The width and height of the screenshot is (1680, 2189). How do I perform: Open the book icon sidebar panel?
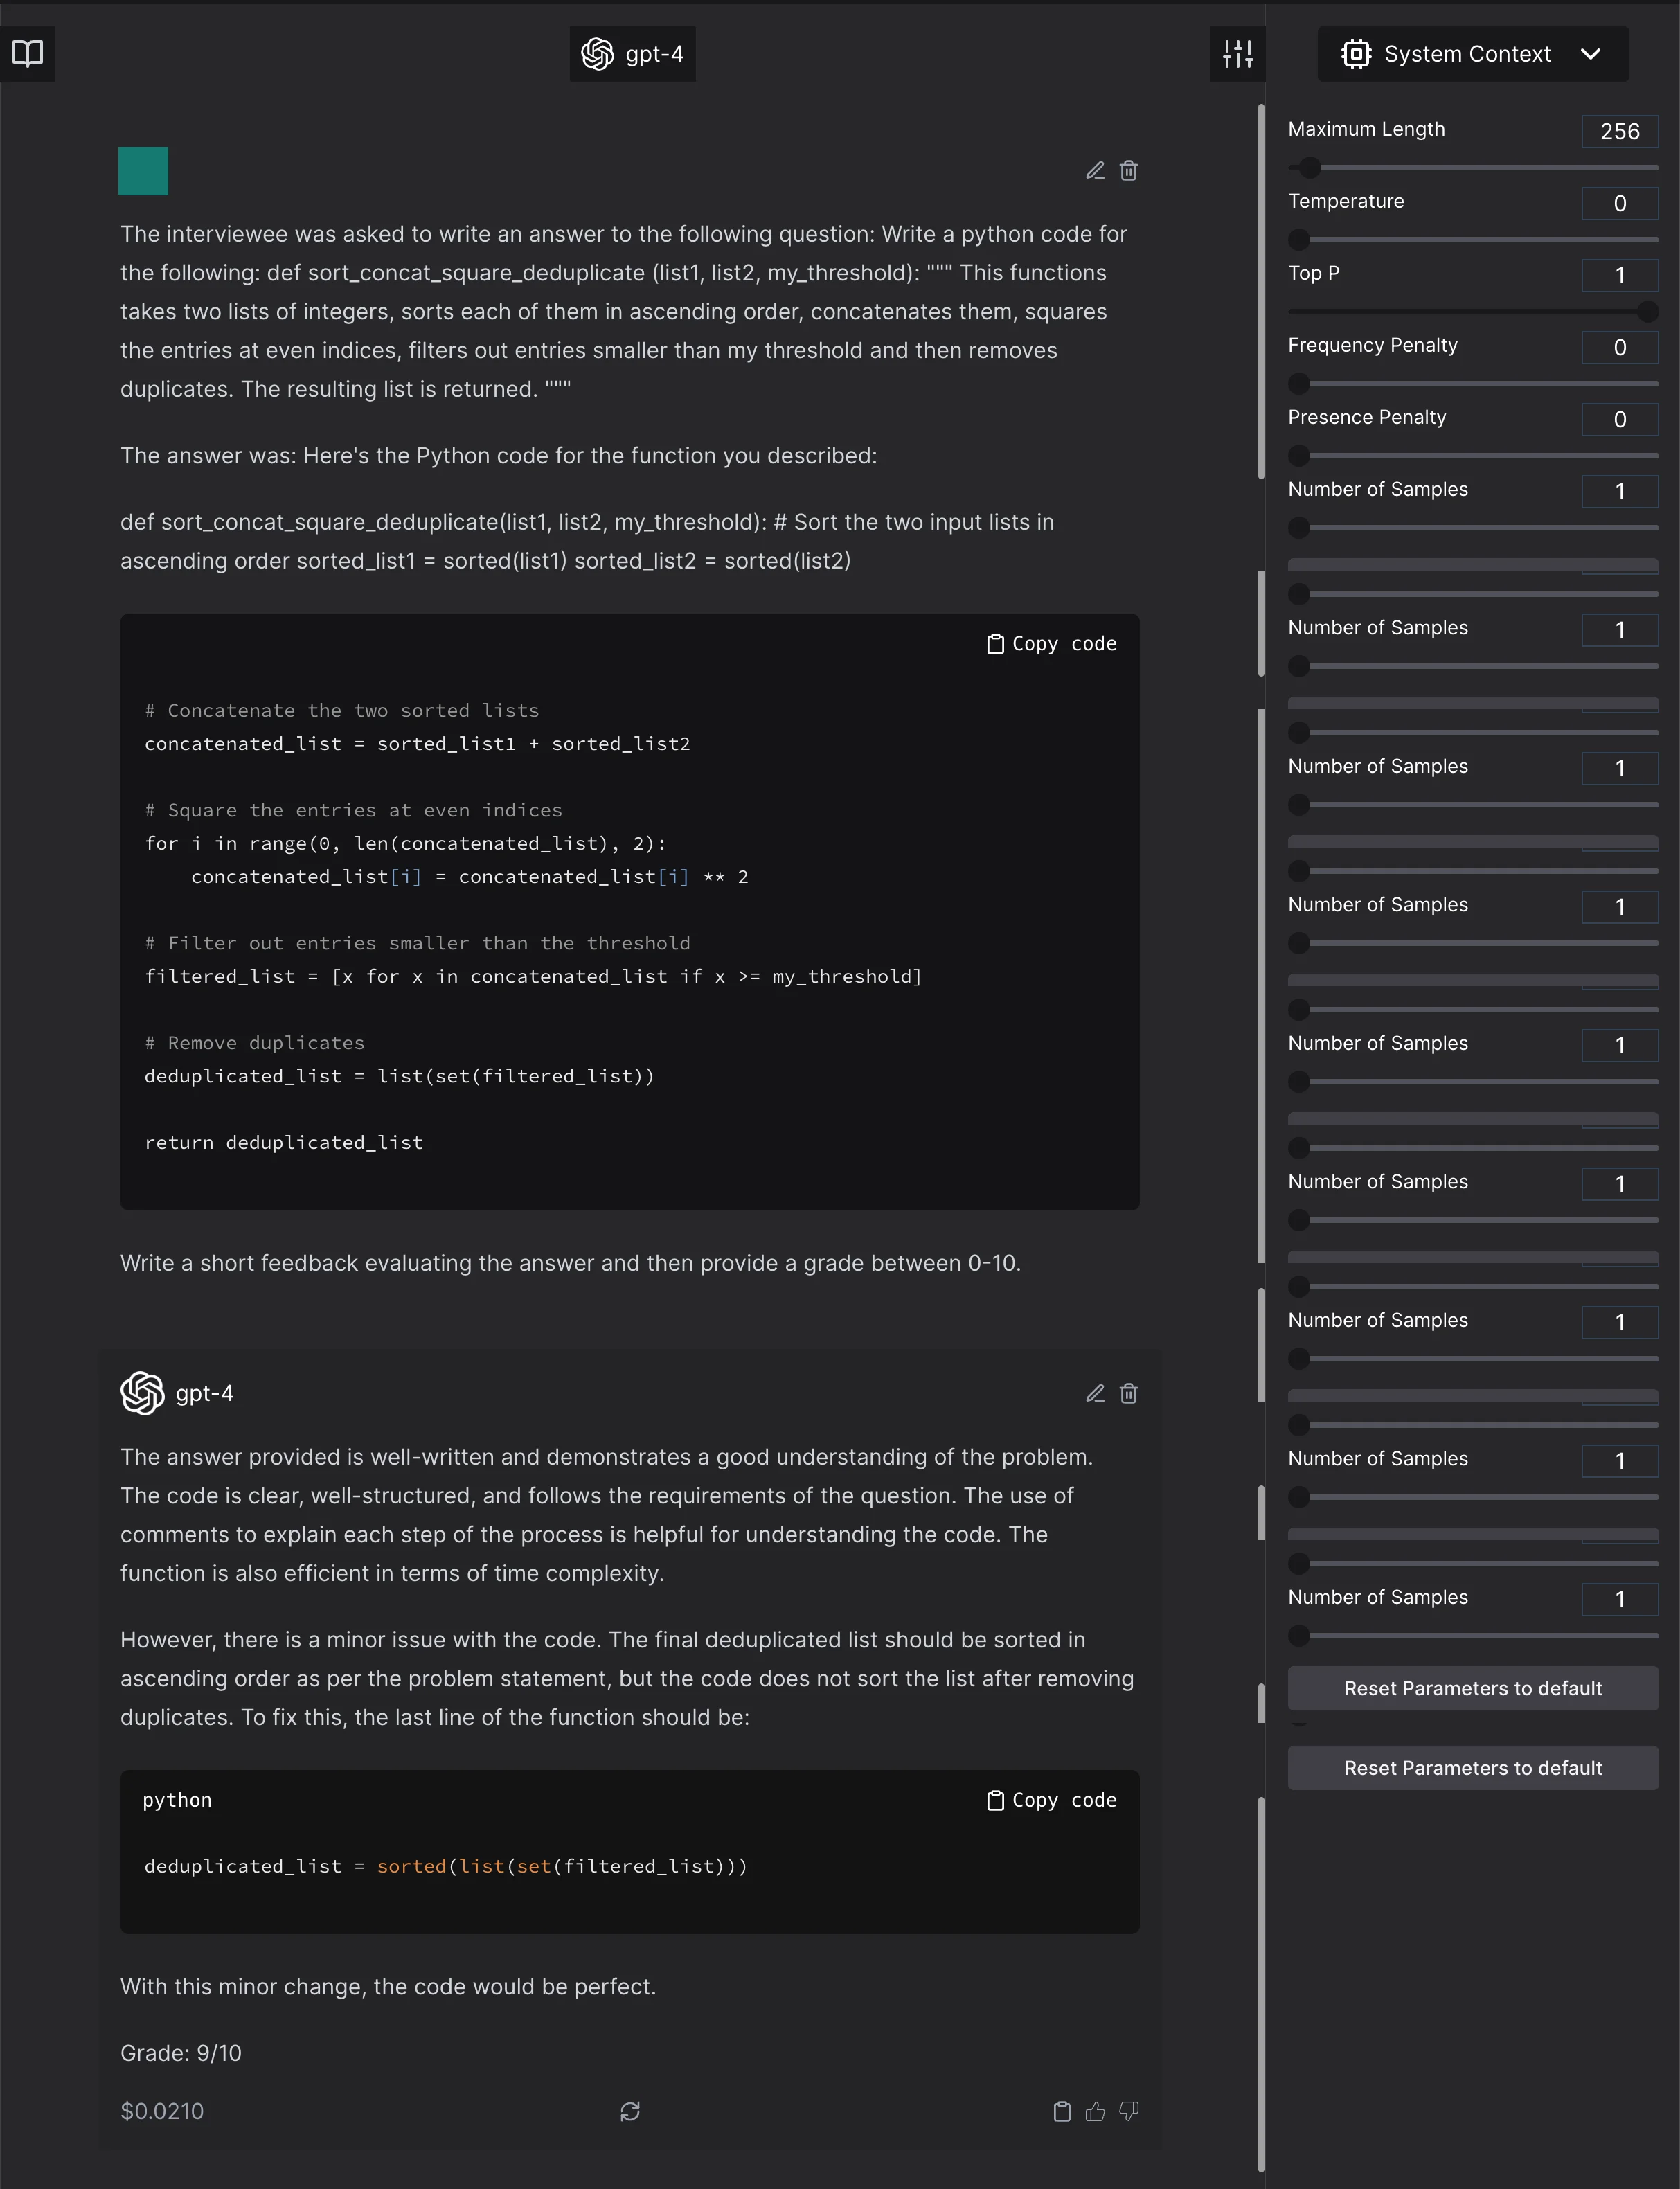(27, 53)
